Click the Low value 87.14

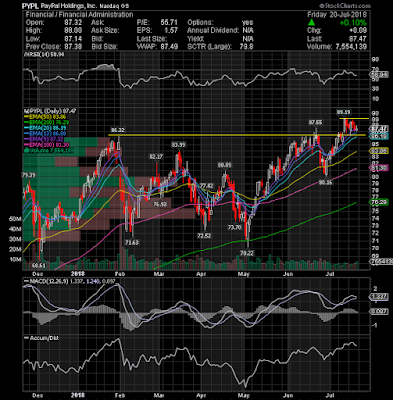[x=74, y=39]
